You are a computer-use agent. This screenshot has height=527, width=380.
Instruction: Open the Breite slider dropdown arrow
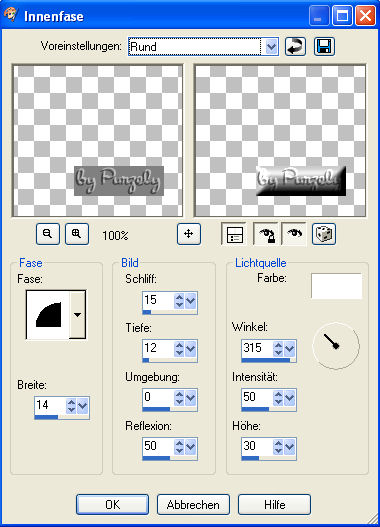click(82, 406)
